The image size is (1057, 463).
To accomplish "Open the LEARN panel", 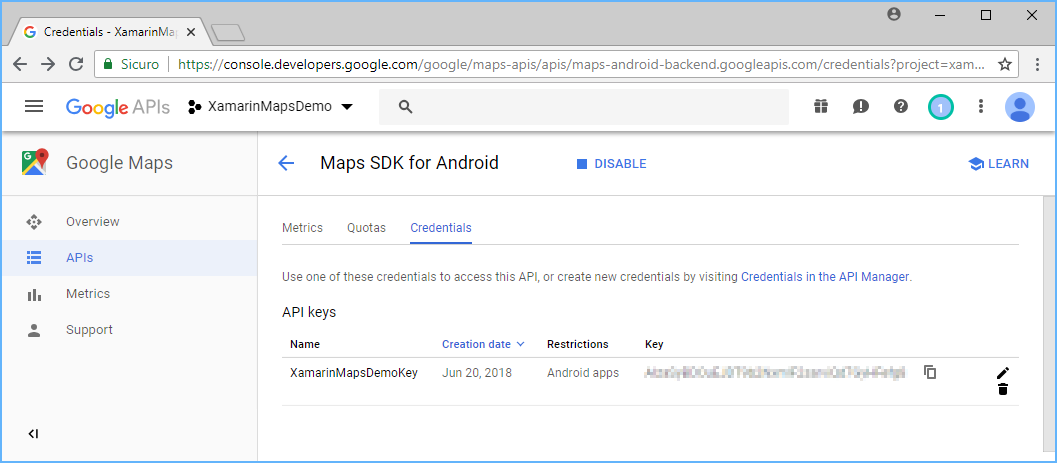I will point(998,164).
